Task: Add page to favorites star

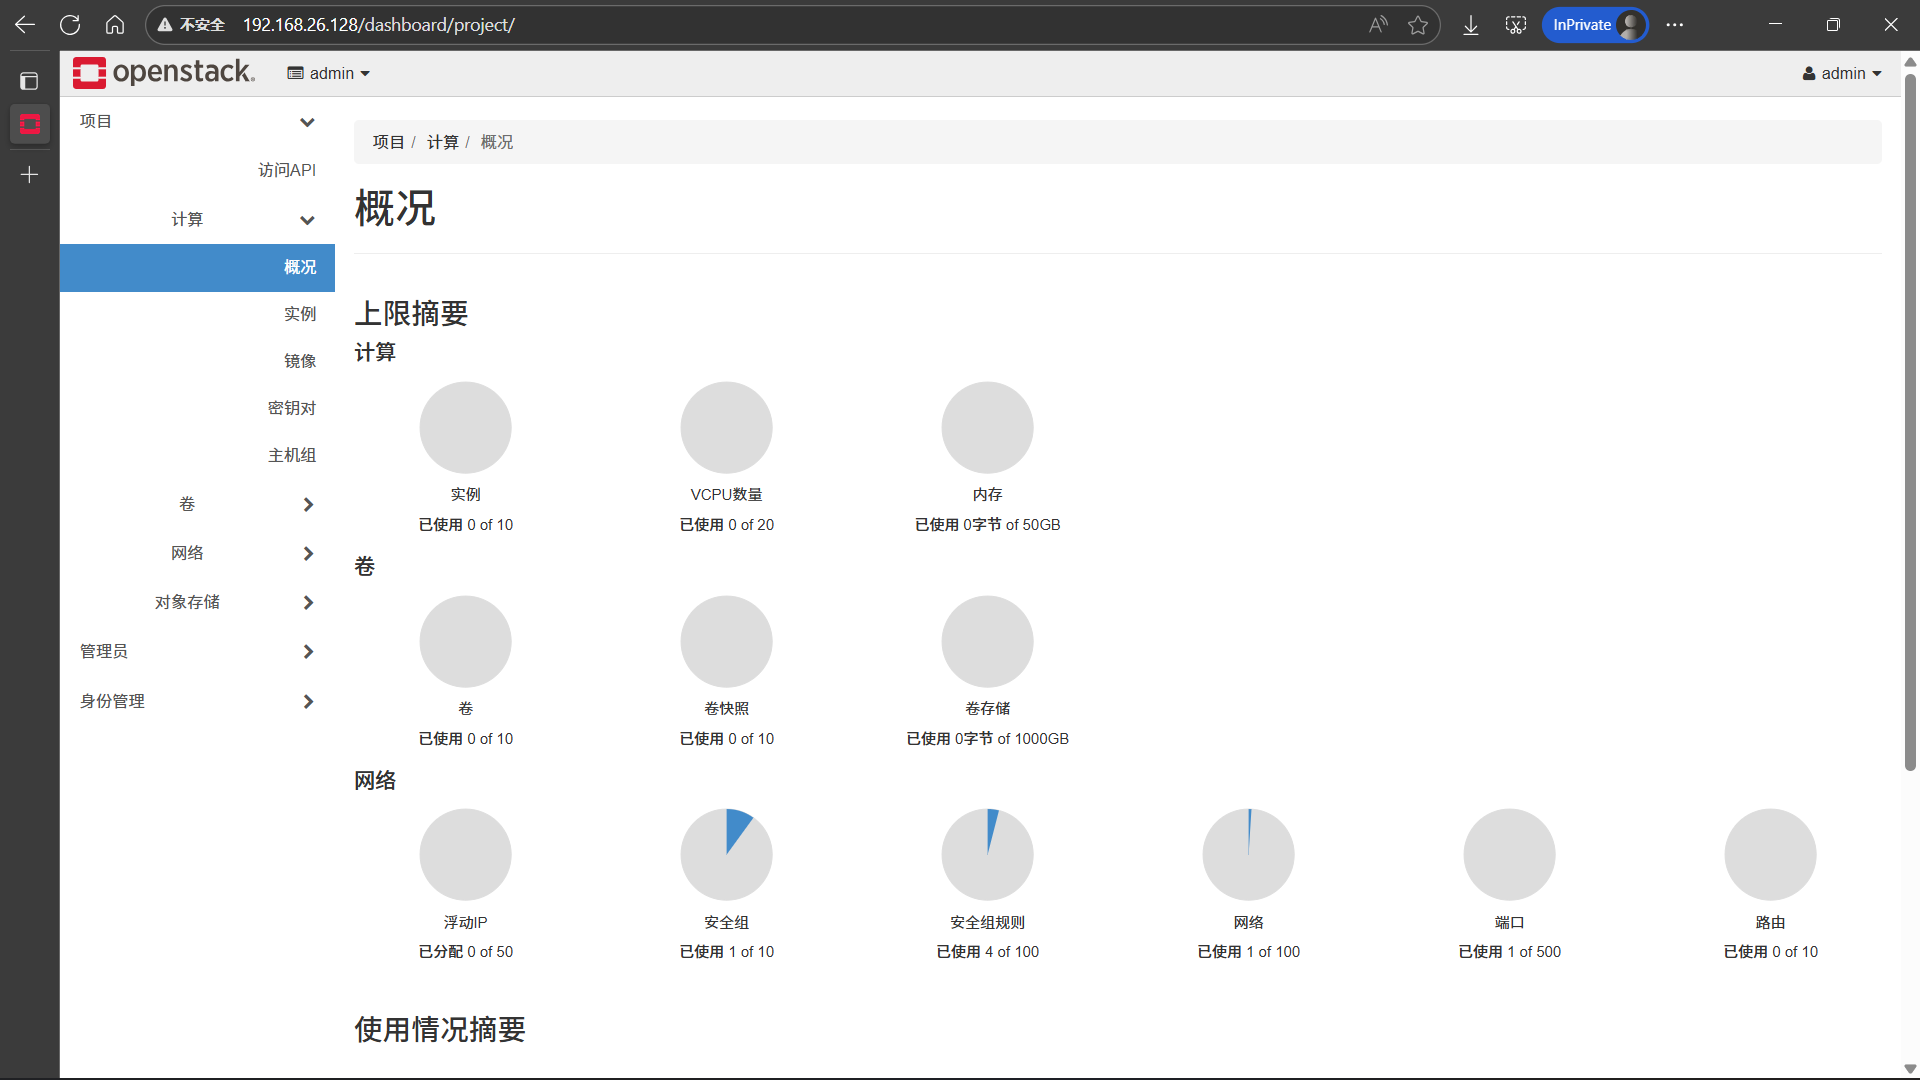Action: pos(1417,25)
